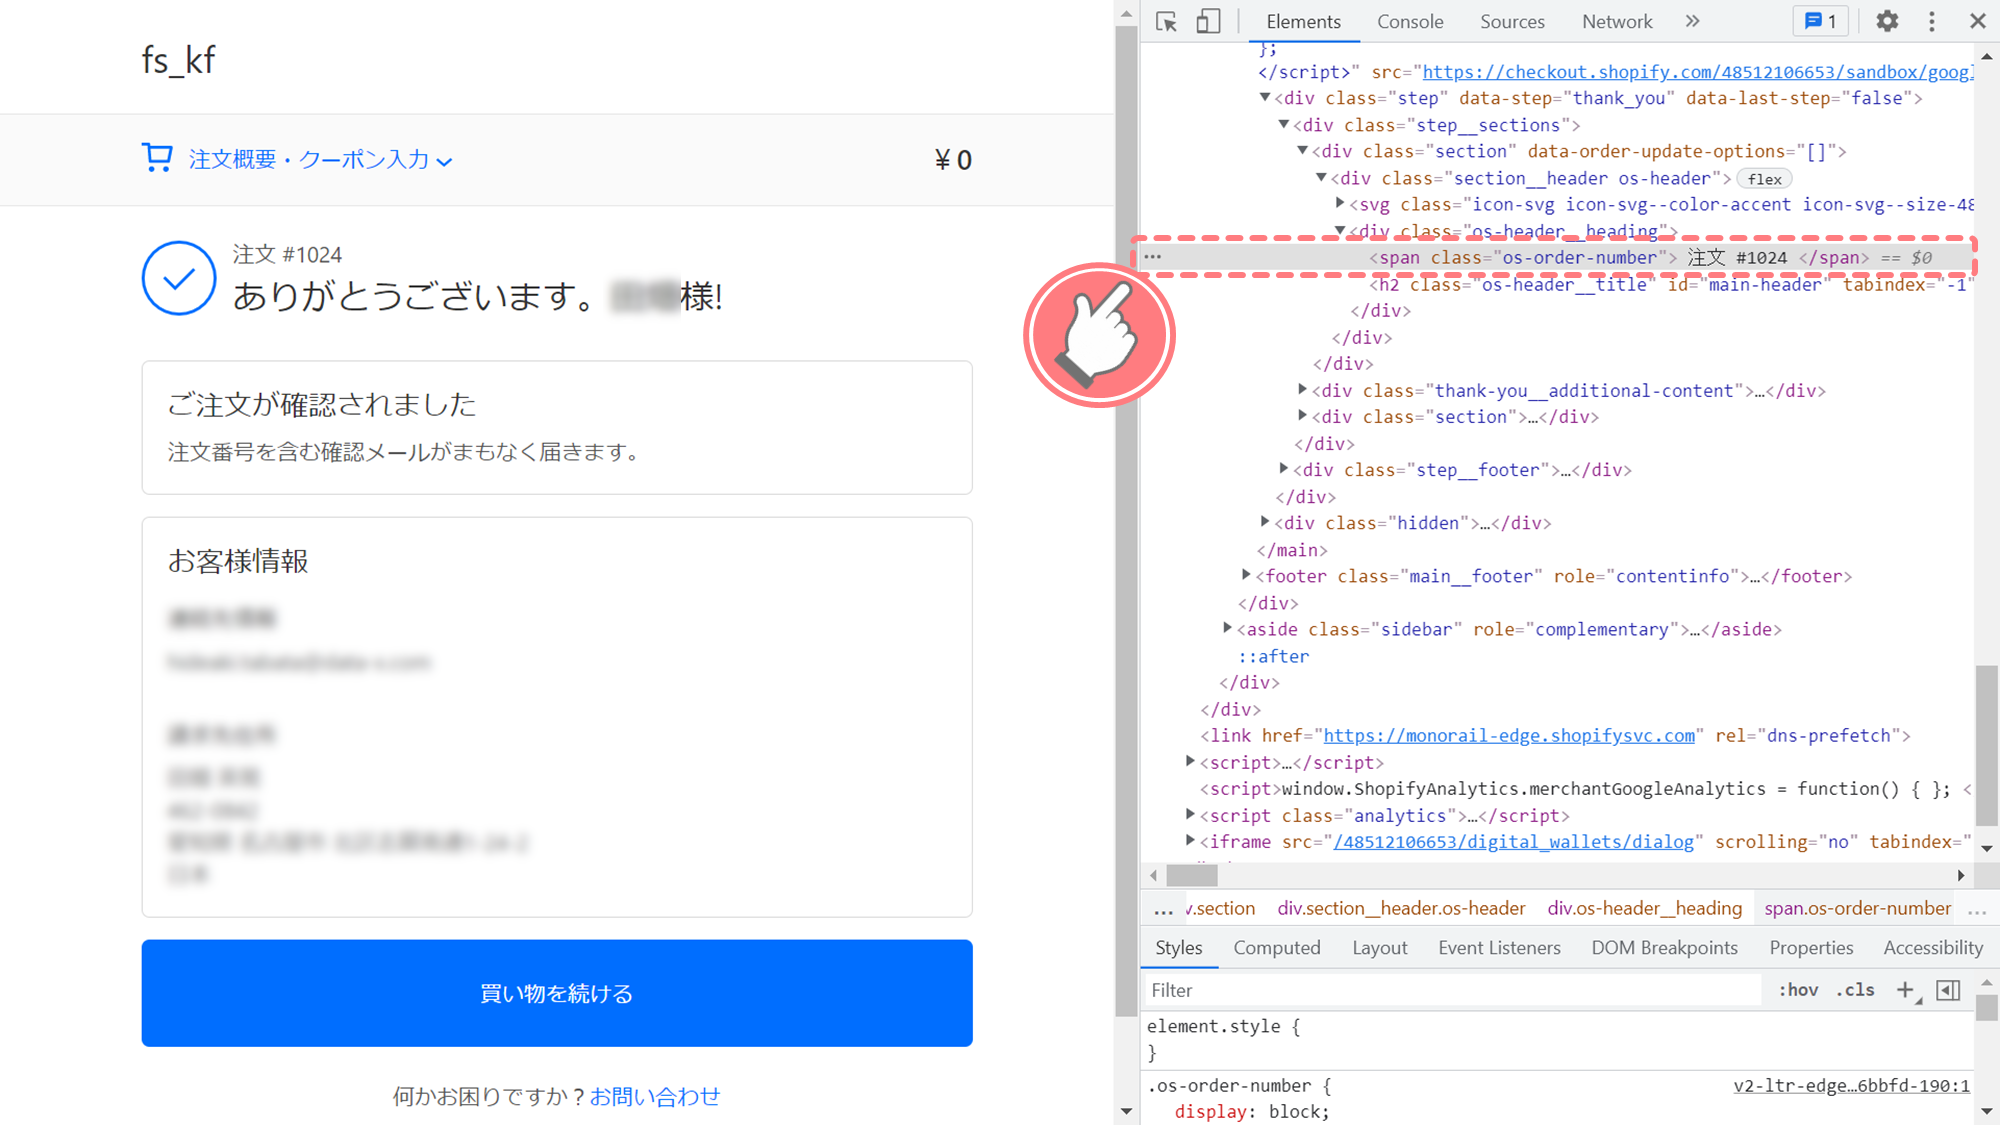Open the DOM Breakpoints pane tab

tap(1665, 948)
